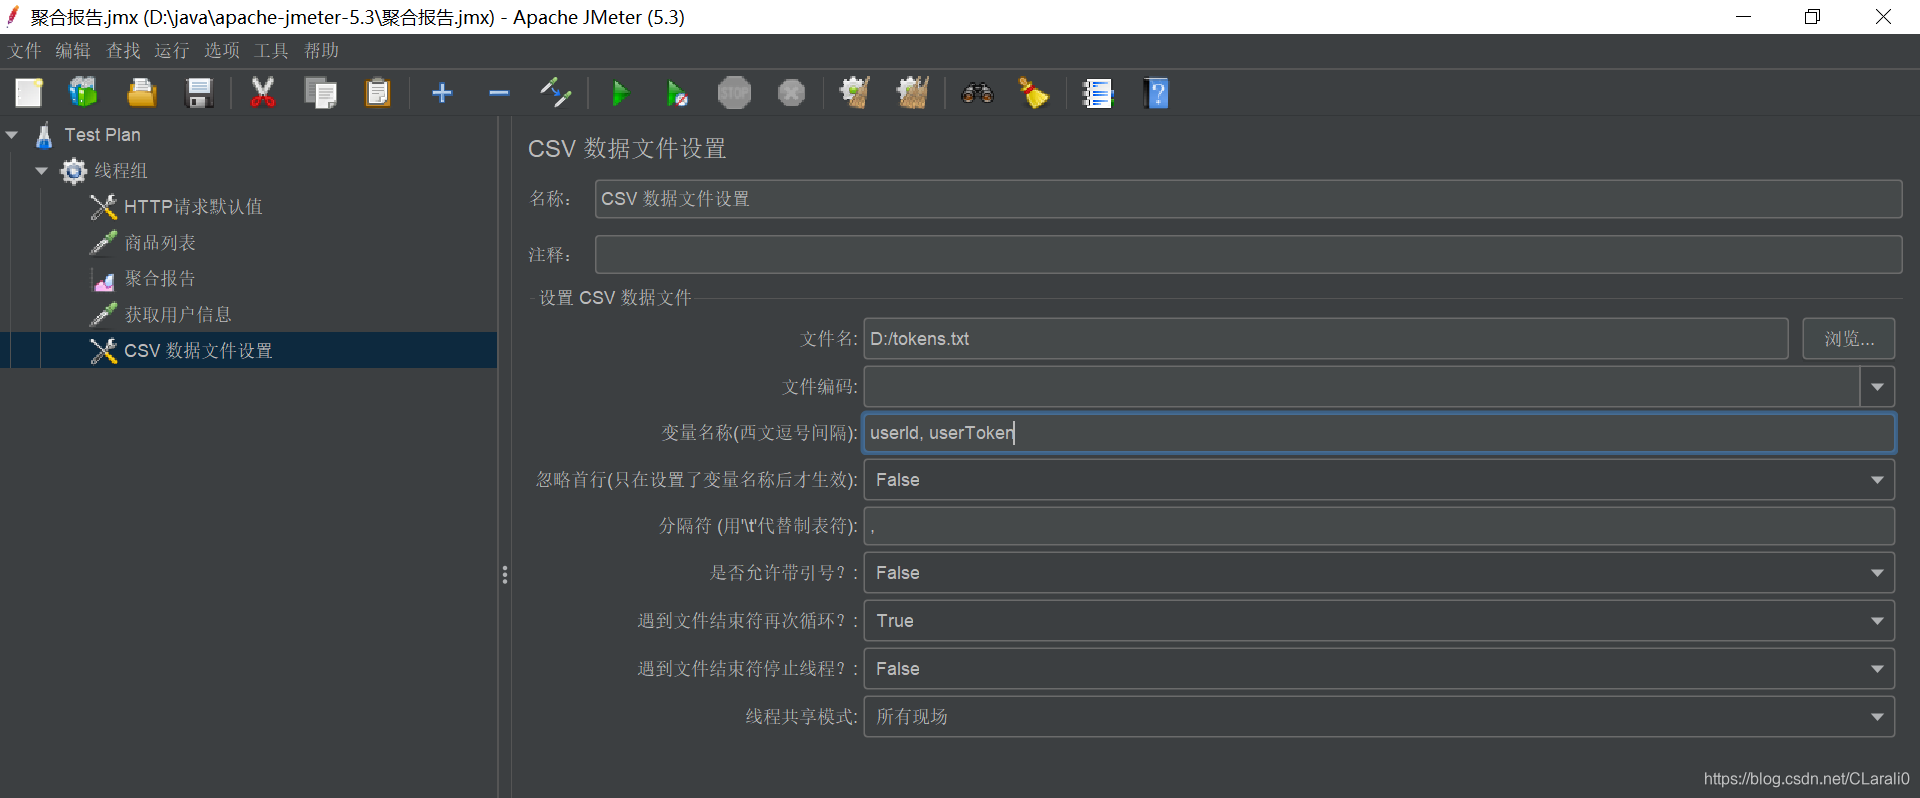Open the 编辑 menu
Viewport: 1920px width, 798px height.
(x=73, y=51)
